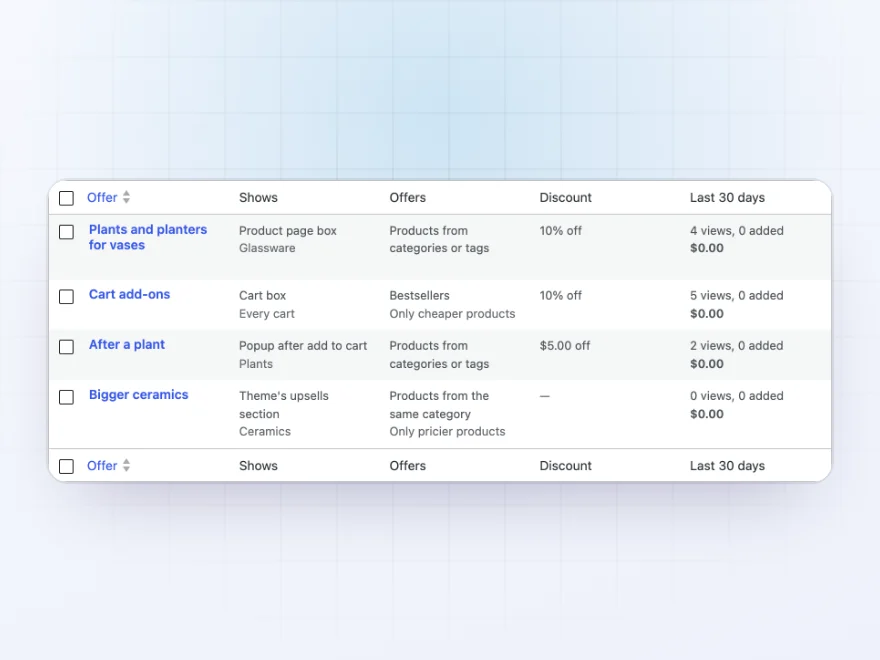Screen dimensions: 880x660
Task: Tick the select-all checkbox in the table header
Action: pos(66,198)
